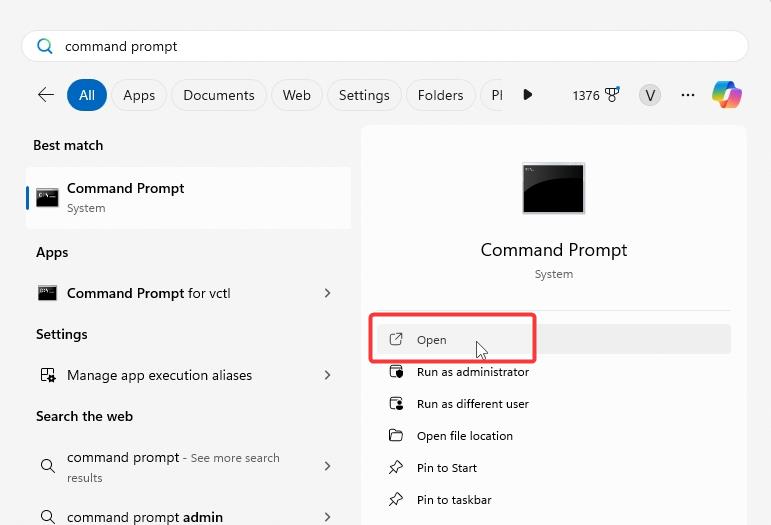The image size is (771, 525).
Task: Show more filters with the play arrow
Action: pyautogui.click(x=528, y=94)
